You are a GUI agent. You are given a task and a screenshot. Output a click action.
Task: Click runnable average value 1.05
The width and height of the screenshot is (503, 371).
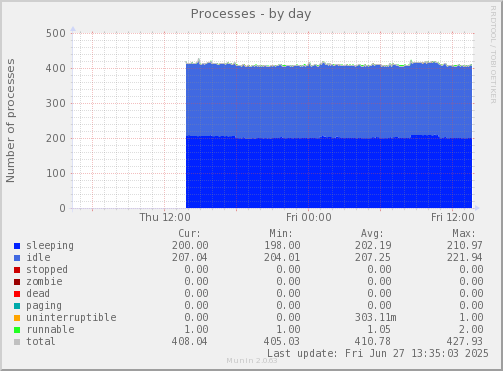click(379, 329)
